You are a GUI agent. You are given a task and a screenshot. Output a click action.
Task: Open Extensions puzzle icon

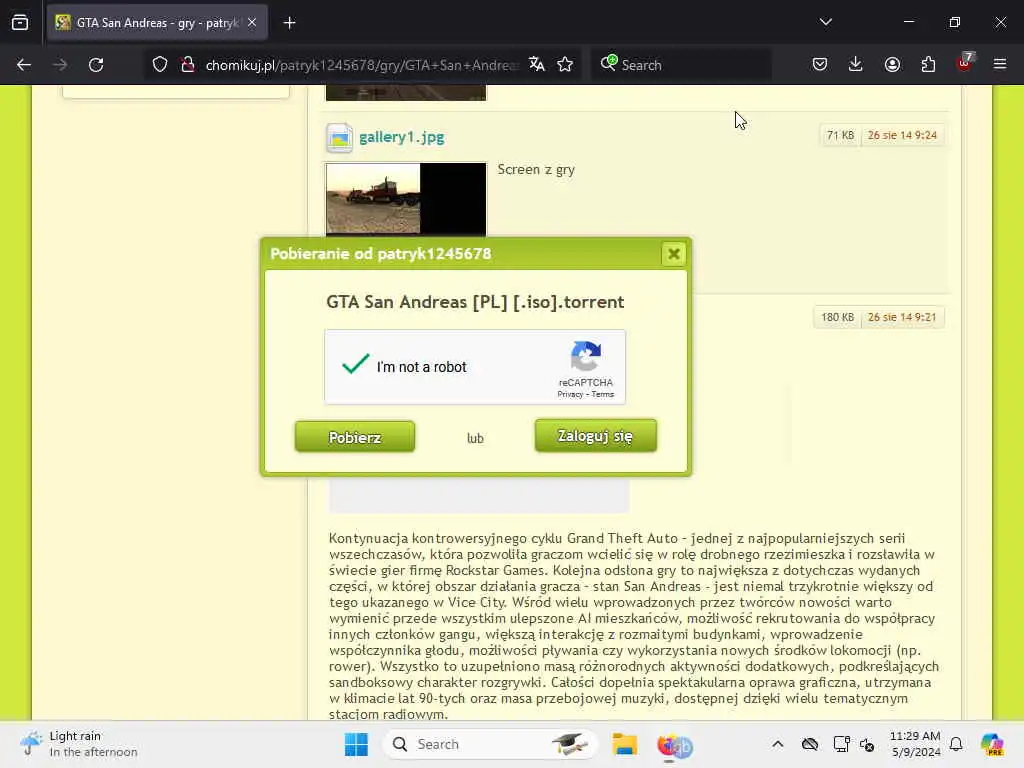(x=928, y=64)
